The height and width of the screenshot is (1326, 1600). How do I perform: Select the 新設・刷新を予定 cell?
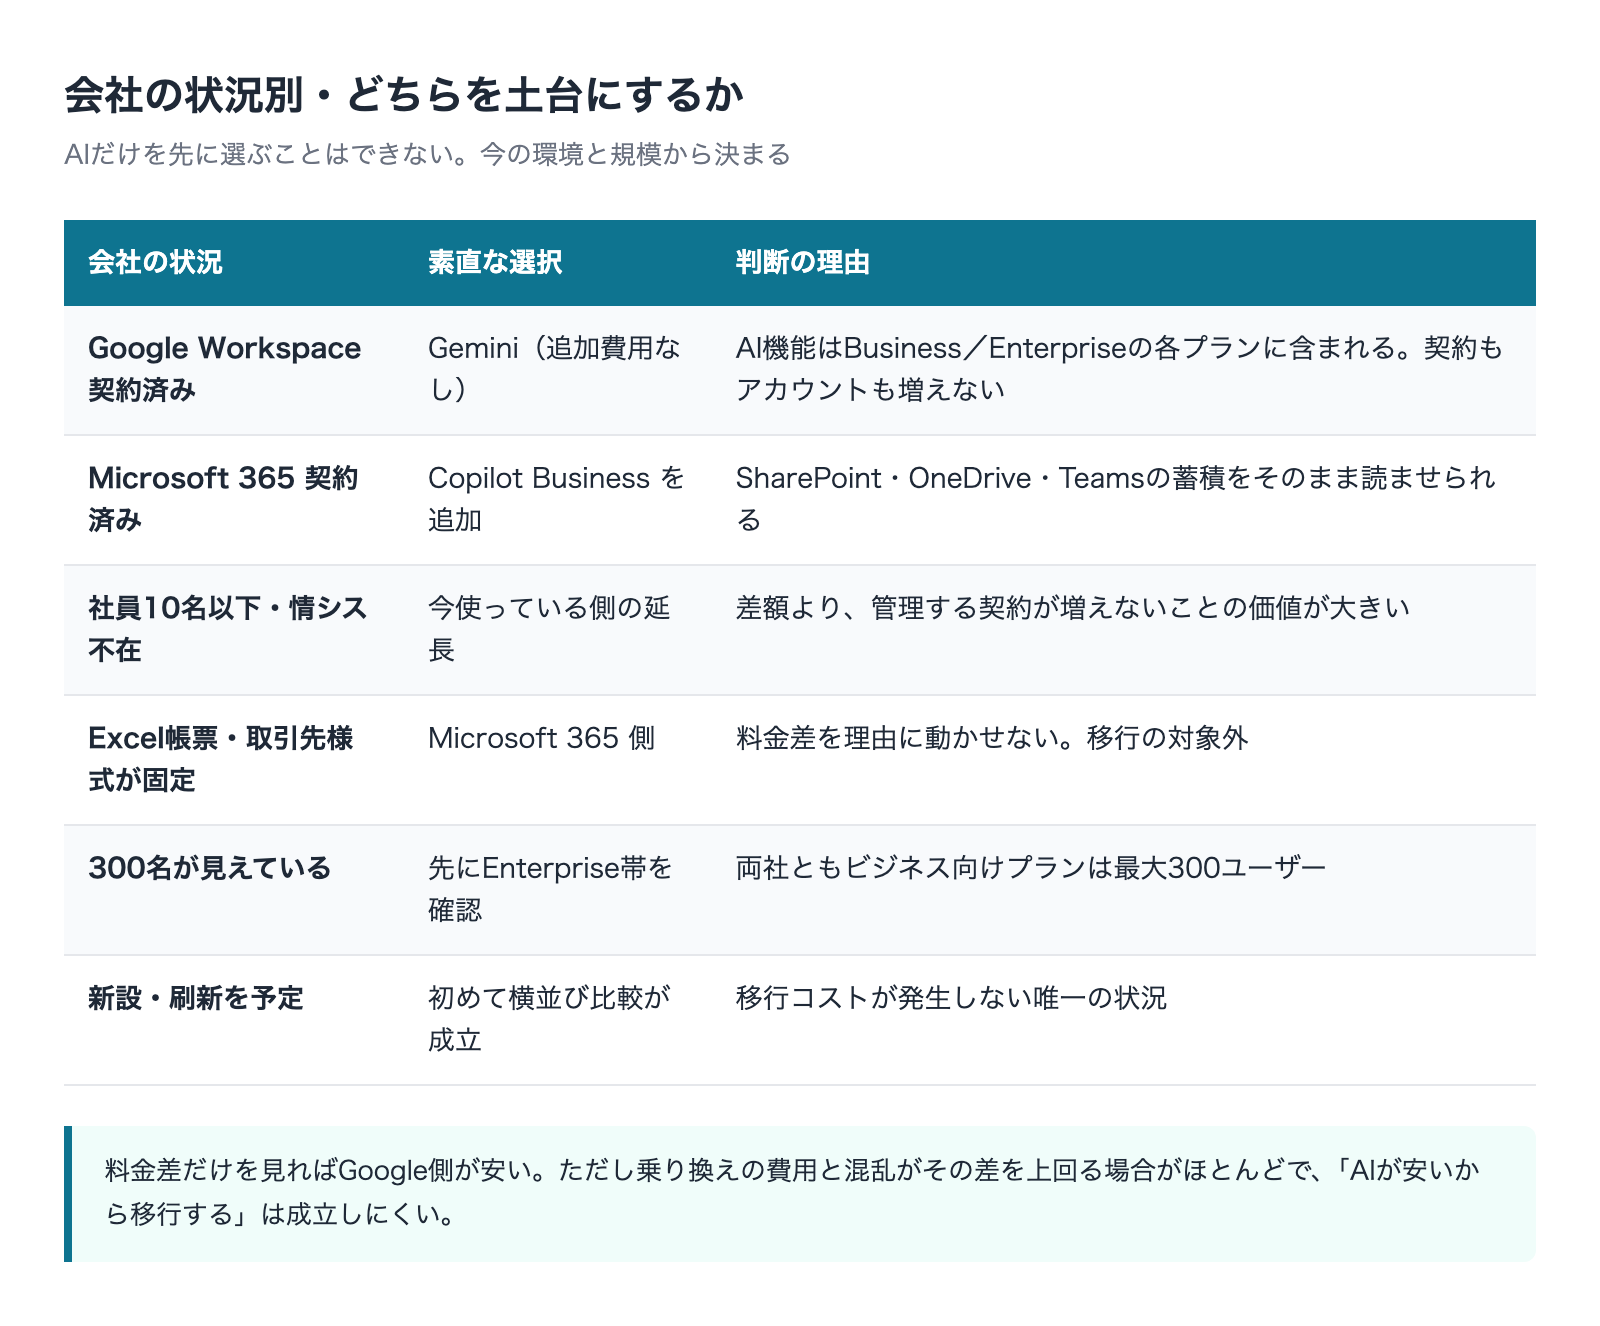click(x=234, y=1019)
